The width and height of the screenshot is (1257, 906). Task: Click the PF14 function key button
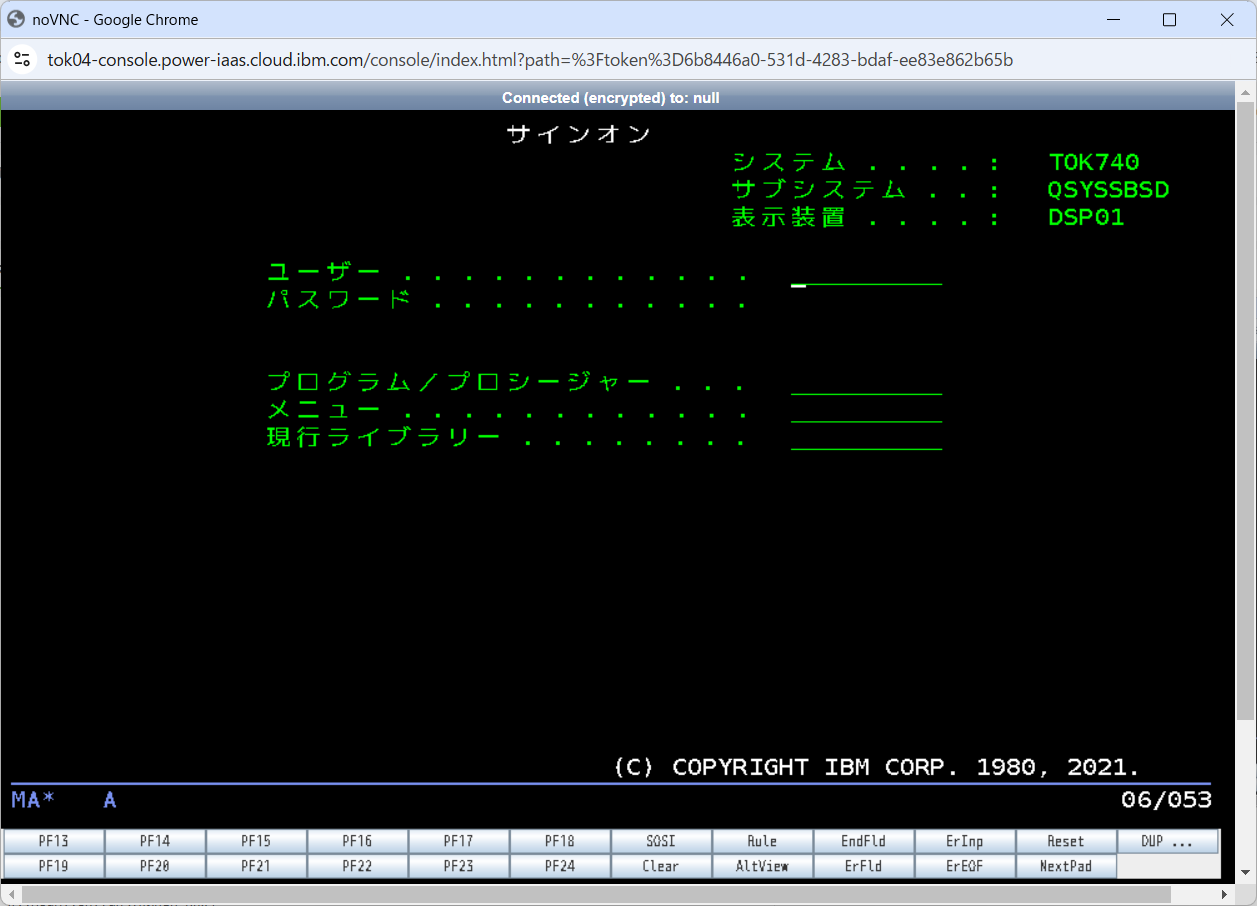pyautogui.click(x=155, y=841)
